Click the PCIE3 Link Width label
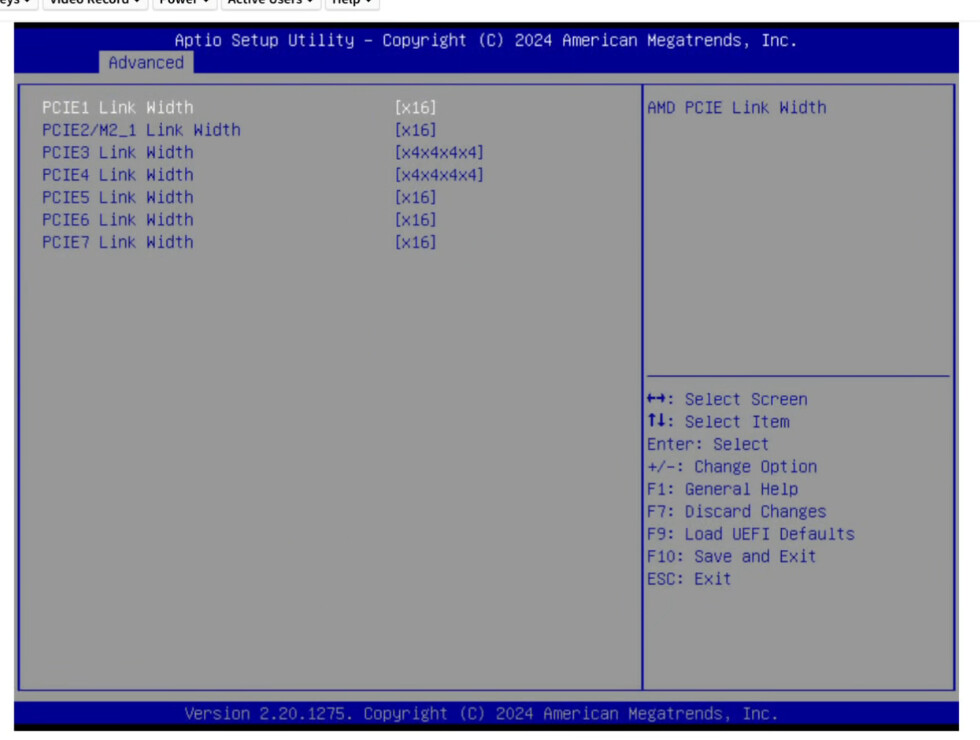The image size is (980, 740). pos(118,152)
